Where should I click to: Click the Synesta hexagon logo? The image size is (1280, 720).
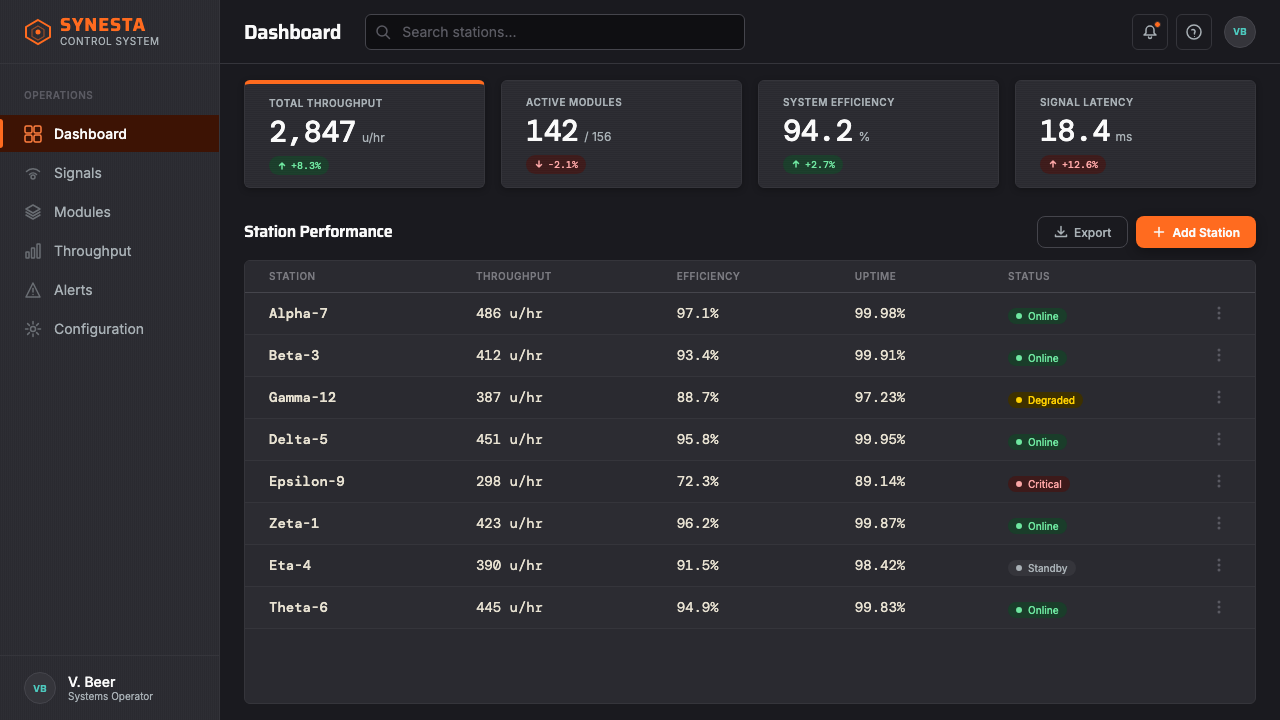38,33
